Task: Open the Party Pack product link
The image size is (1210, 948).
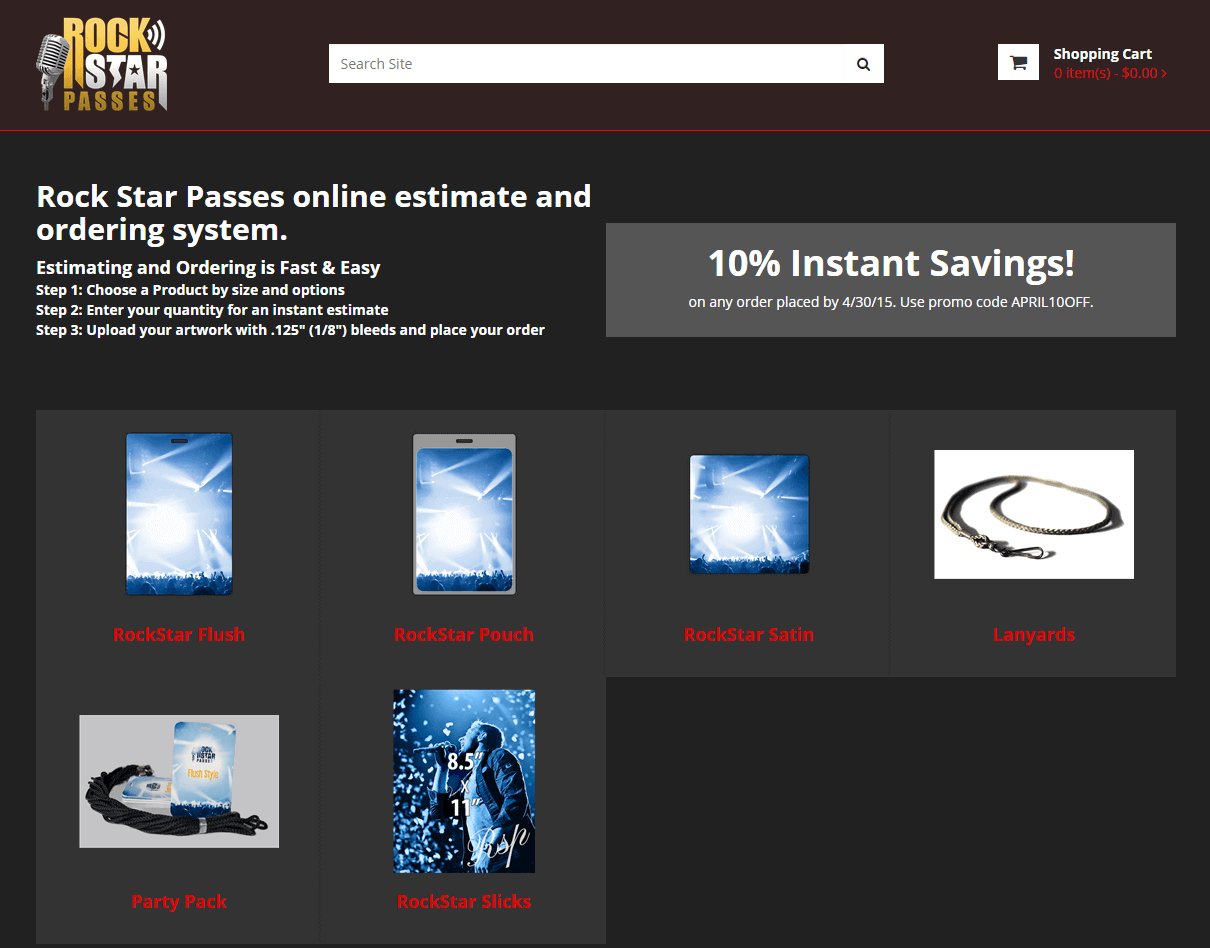Action: pos(179,901)
